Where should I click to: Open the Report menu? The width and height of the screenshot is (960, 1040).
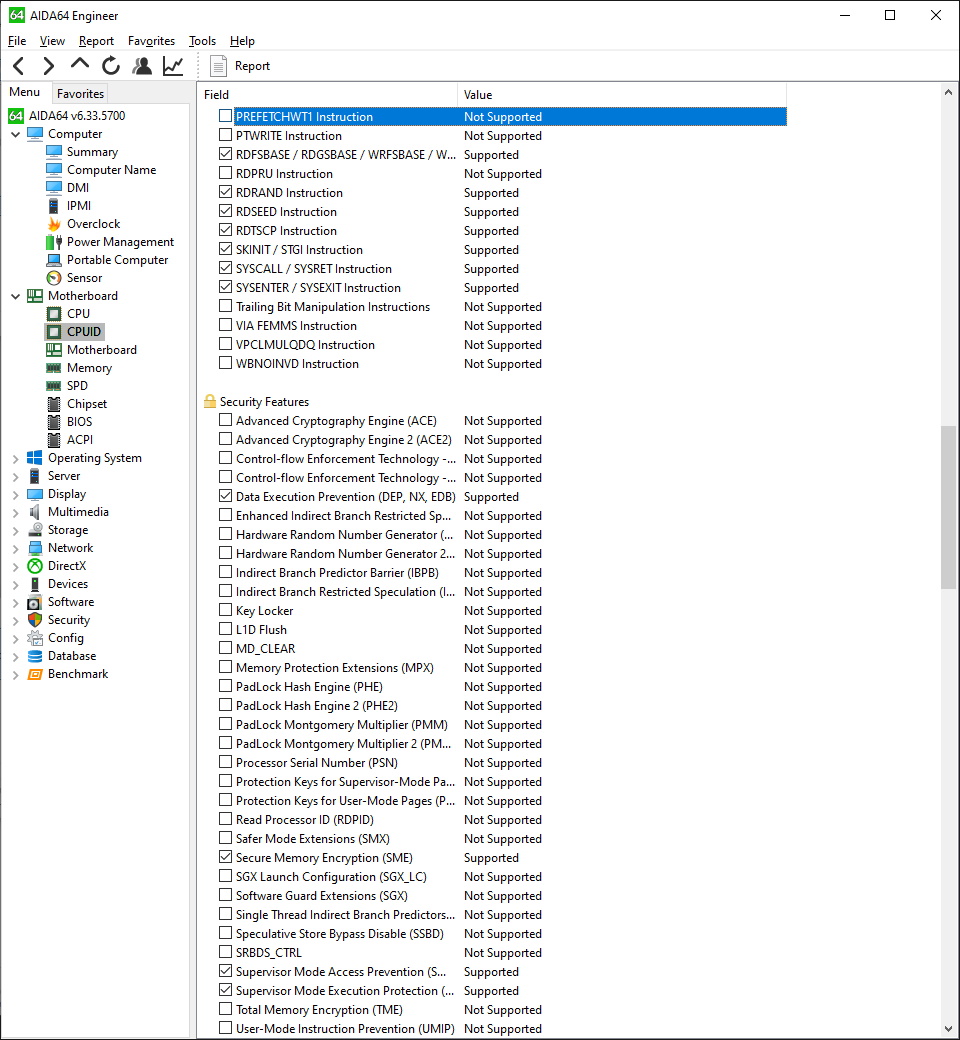pos(96,40)
